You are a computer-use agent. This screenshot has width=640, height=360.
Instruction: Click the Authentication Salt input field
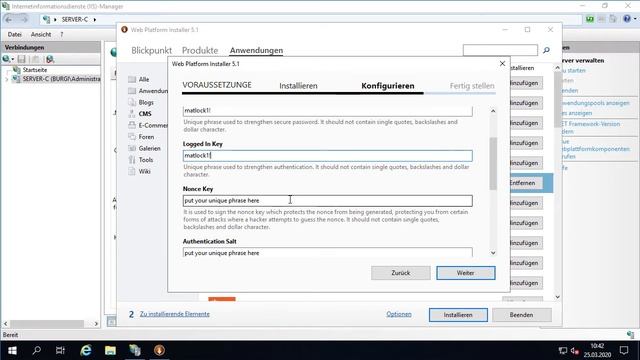327,253
